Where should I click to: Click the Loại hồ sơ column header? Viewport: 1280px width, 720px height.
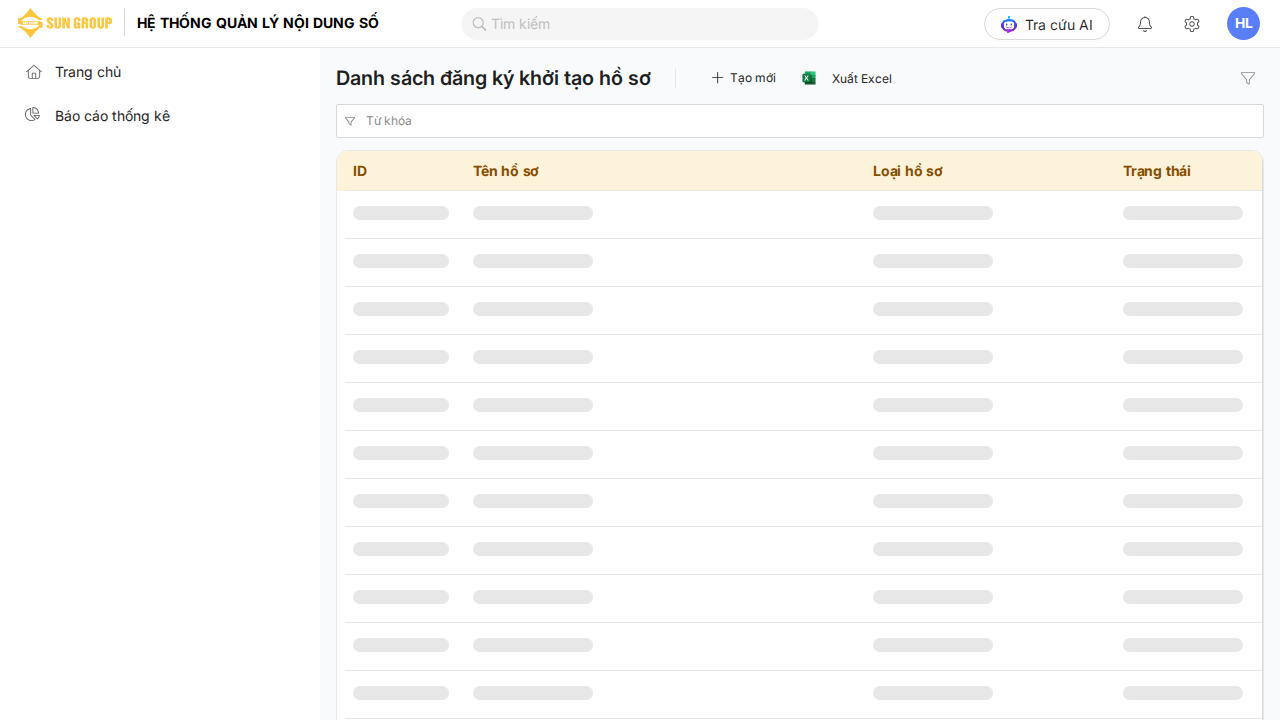[x=907, y=171]
